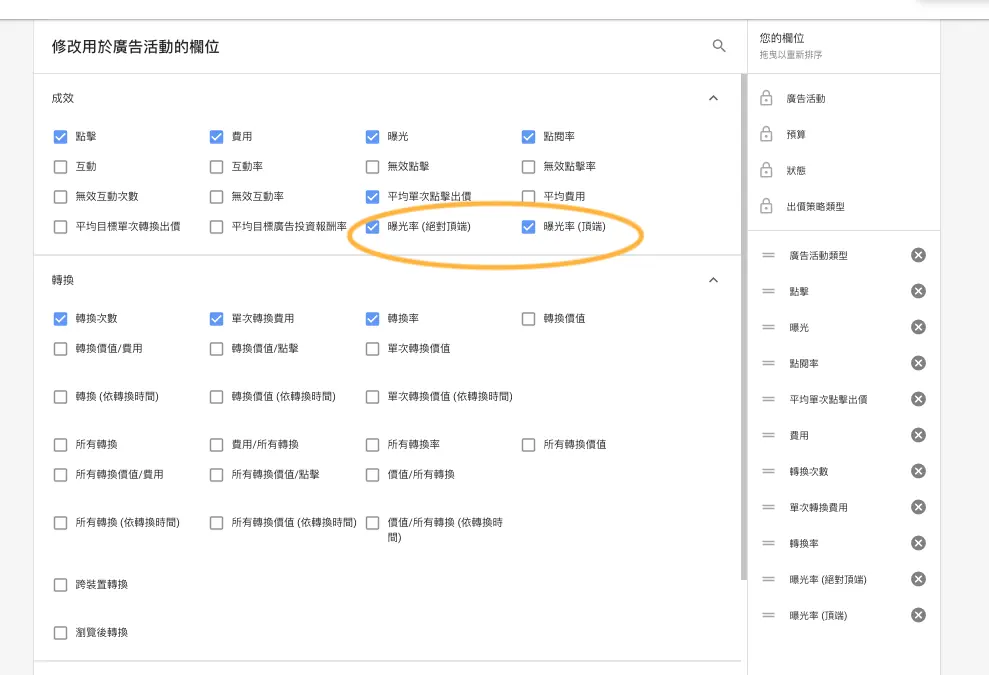Check the 無效互動次數 checkbox
Image resolution: width=989 pixels, height=675 pixels.
[x=61, y=196]
